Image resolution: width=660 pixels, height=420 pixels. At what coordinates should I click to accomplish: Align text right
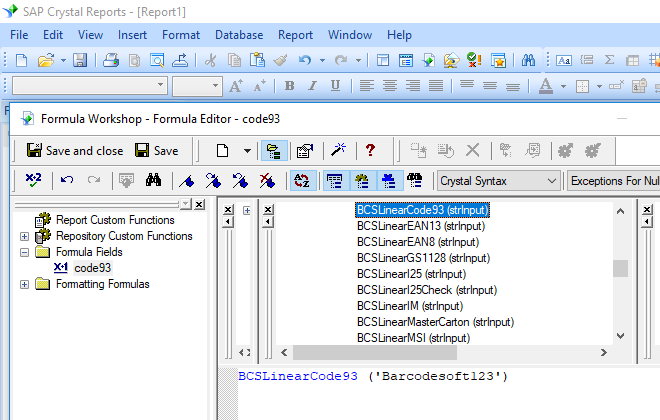tap(413, 86)
